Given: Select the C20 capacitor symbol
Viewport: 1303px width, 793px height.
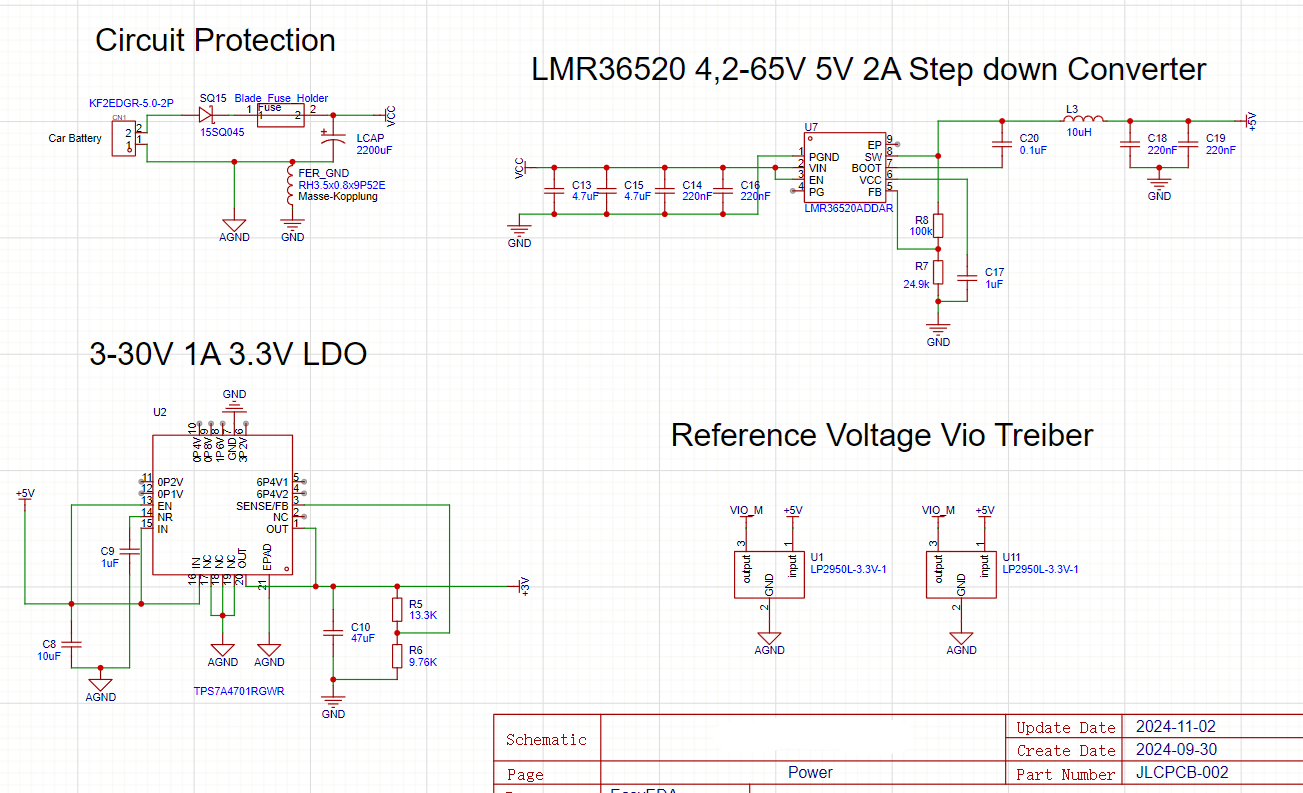Looking at the screenshot, I should [x=1000, y=144].
